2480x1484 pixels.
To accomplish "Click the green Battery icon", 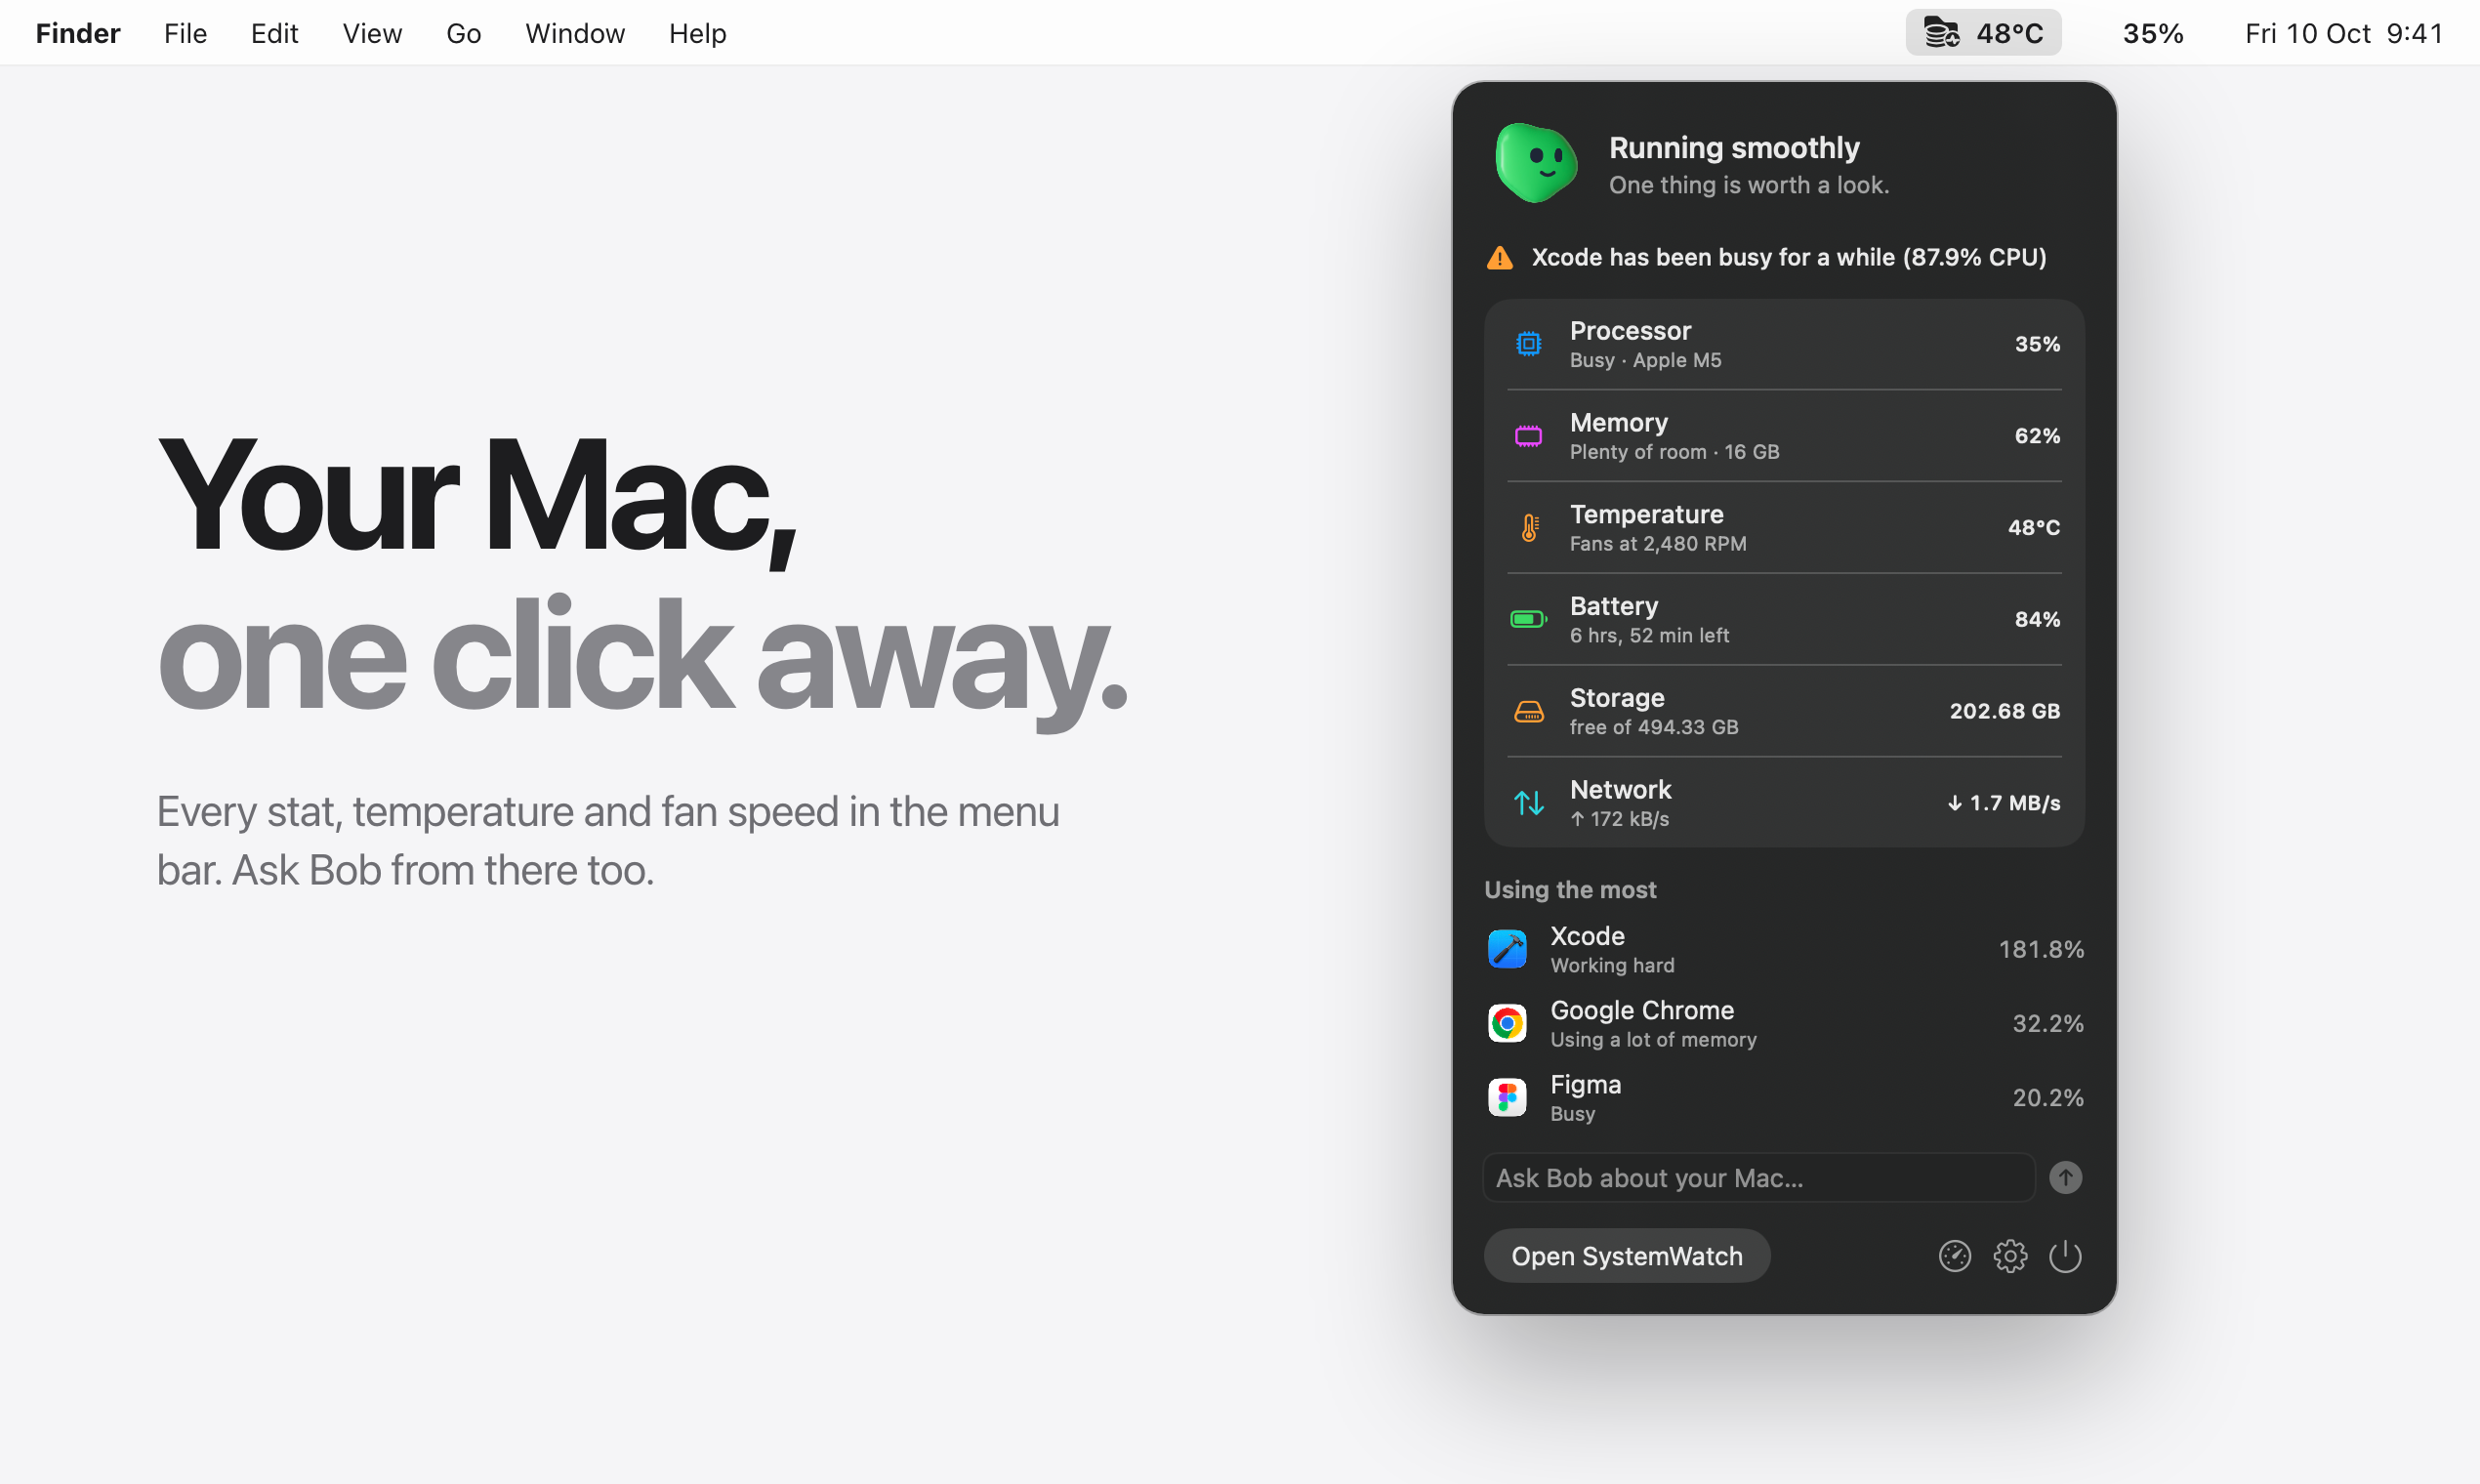I will (x=1528, y=620).
